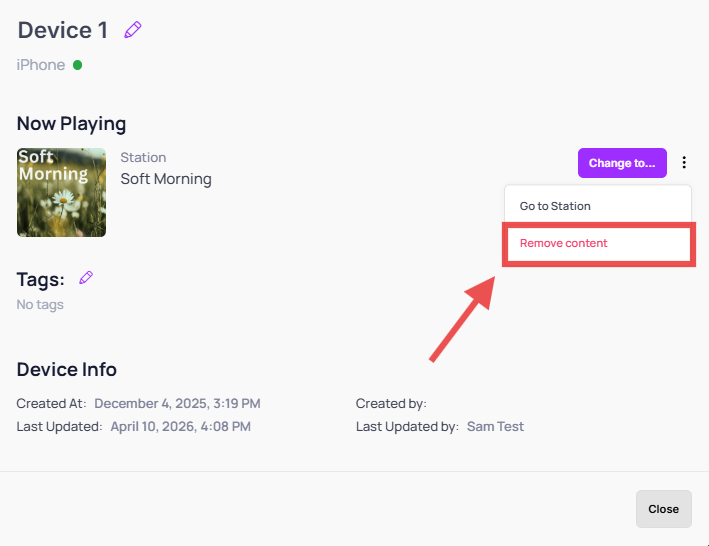Click the Device 1 title text

click(63, 30)
